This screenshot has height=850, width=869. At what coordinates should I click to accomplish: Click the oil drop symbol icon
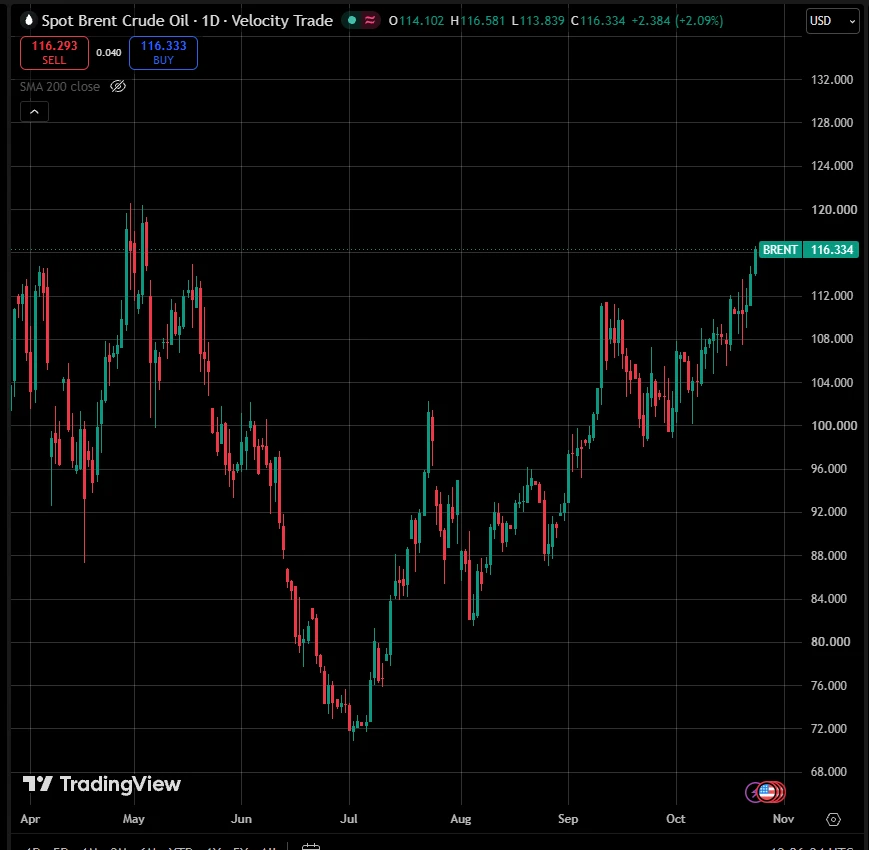pos(29,21)
